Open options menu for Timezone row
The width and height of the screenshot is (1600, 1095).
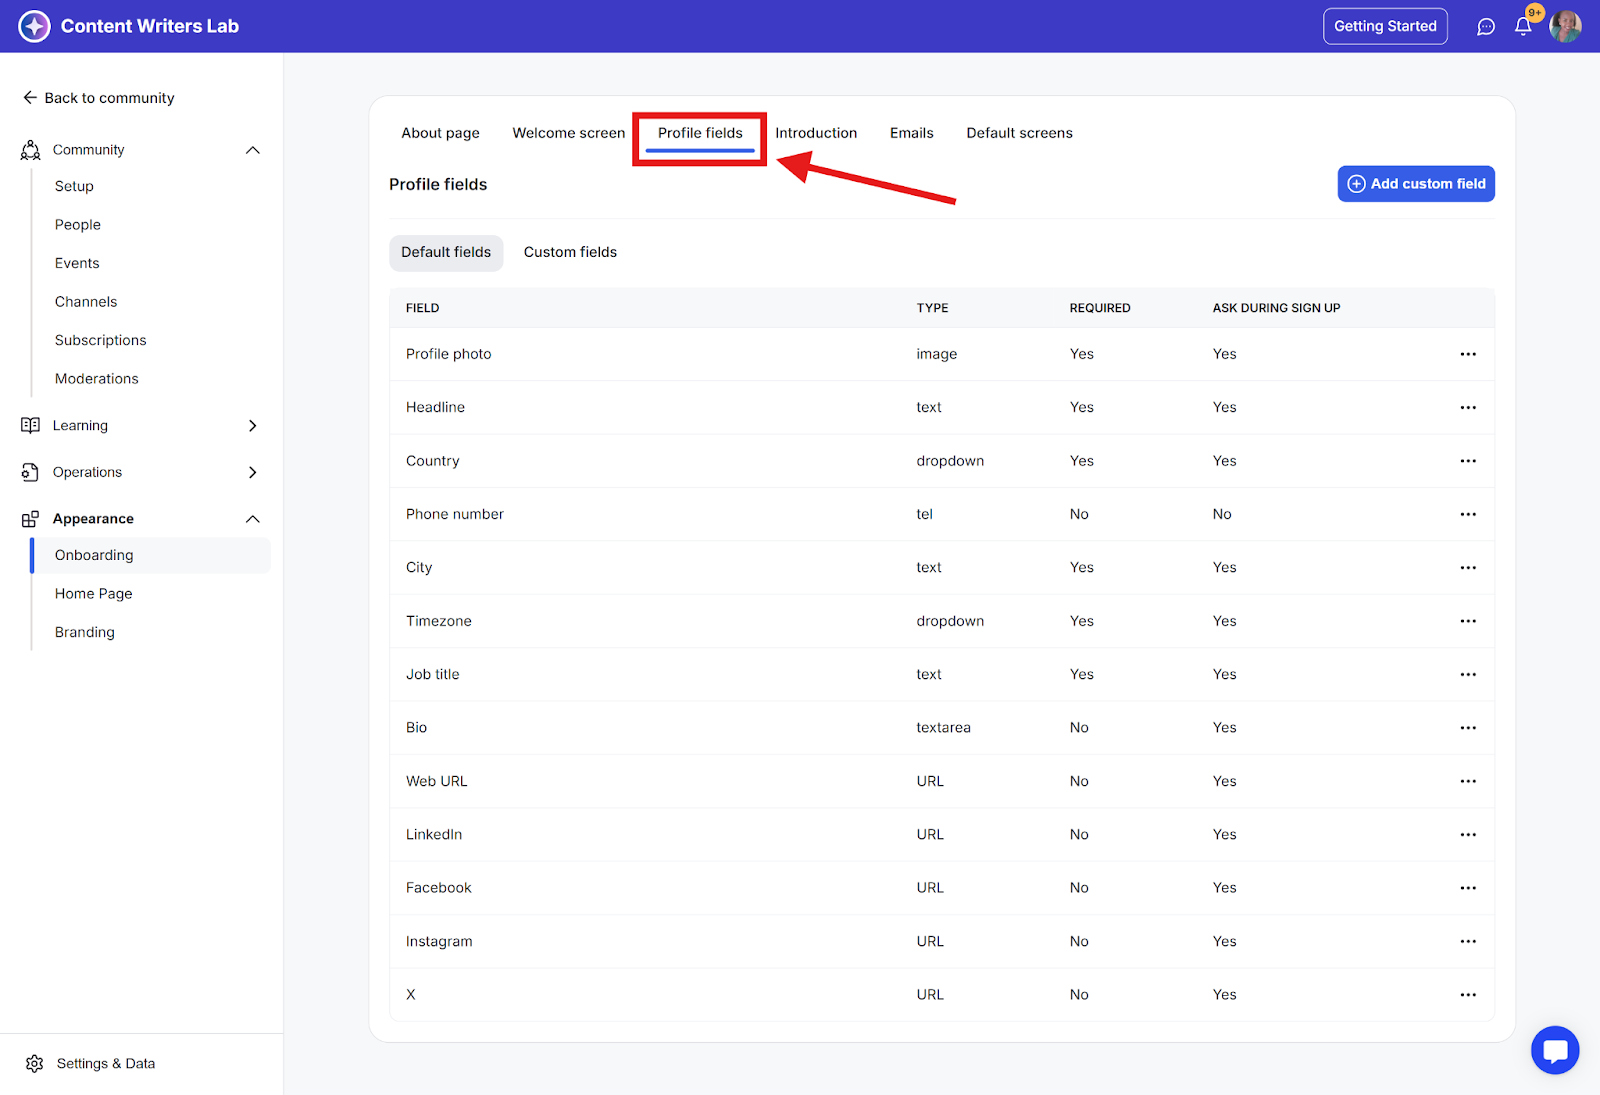pos(1468,621)
